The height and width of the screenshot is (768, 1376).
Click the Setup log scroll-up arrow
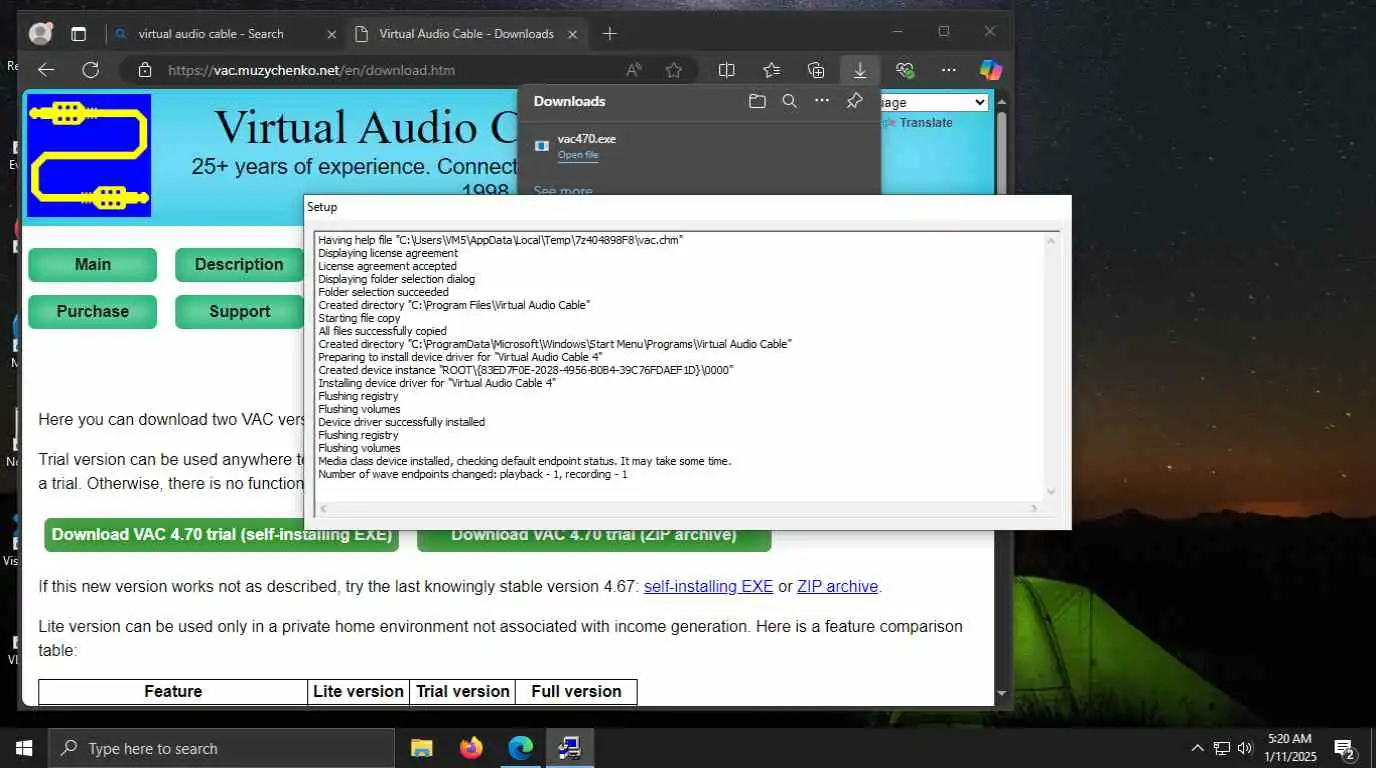pyautogui.click(x=1050, y=241)
